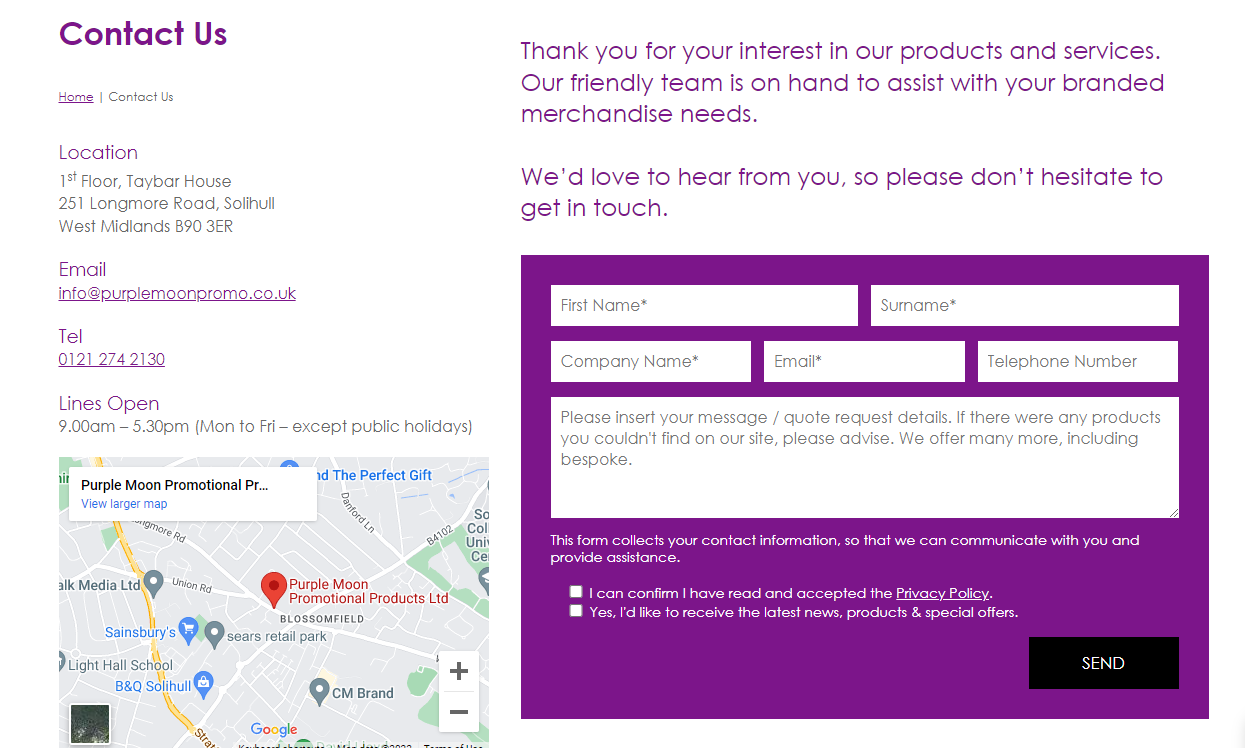
Task: Enable the latest news and offers checkbox
Action: [x=576, y=611]
